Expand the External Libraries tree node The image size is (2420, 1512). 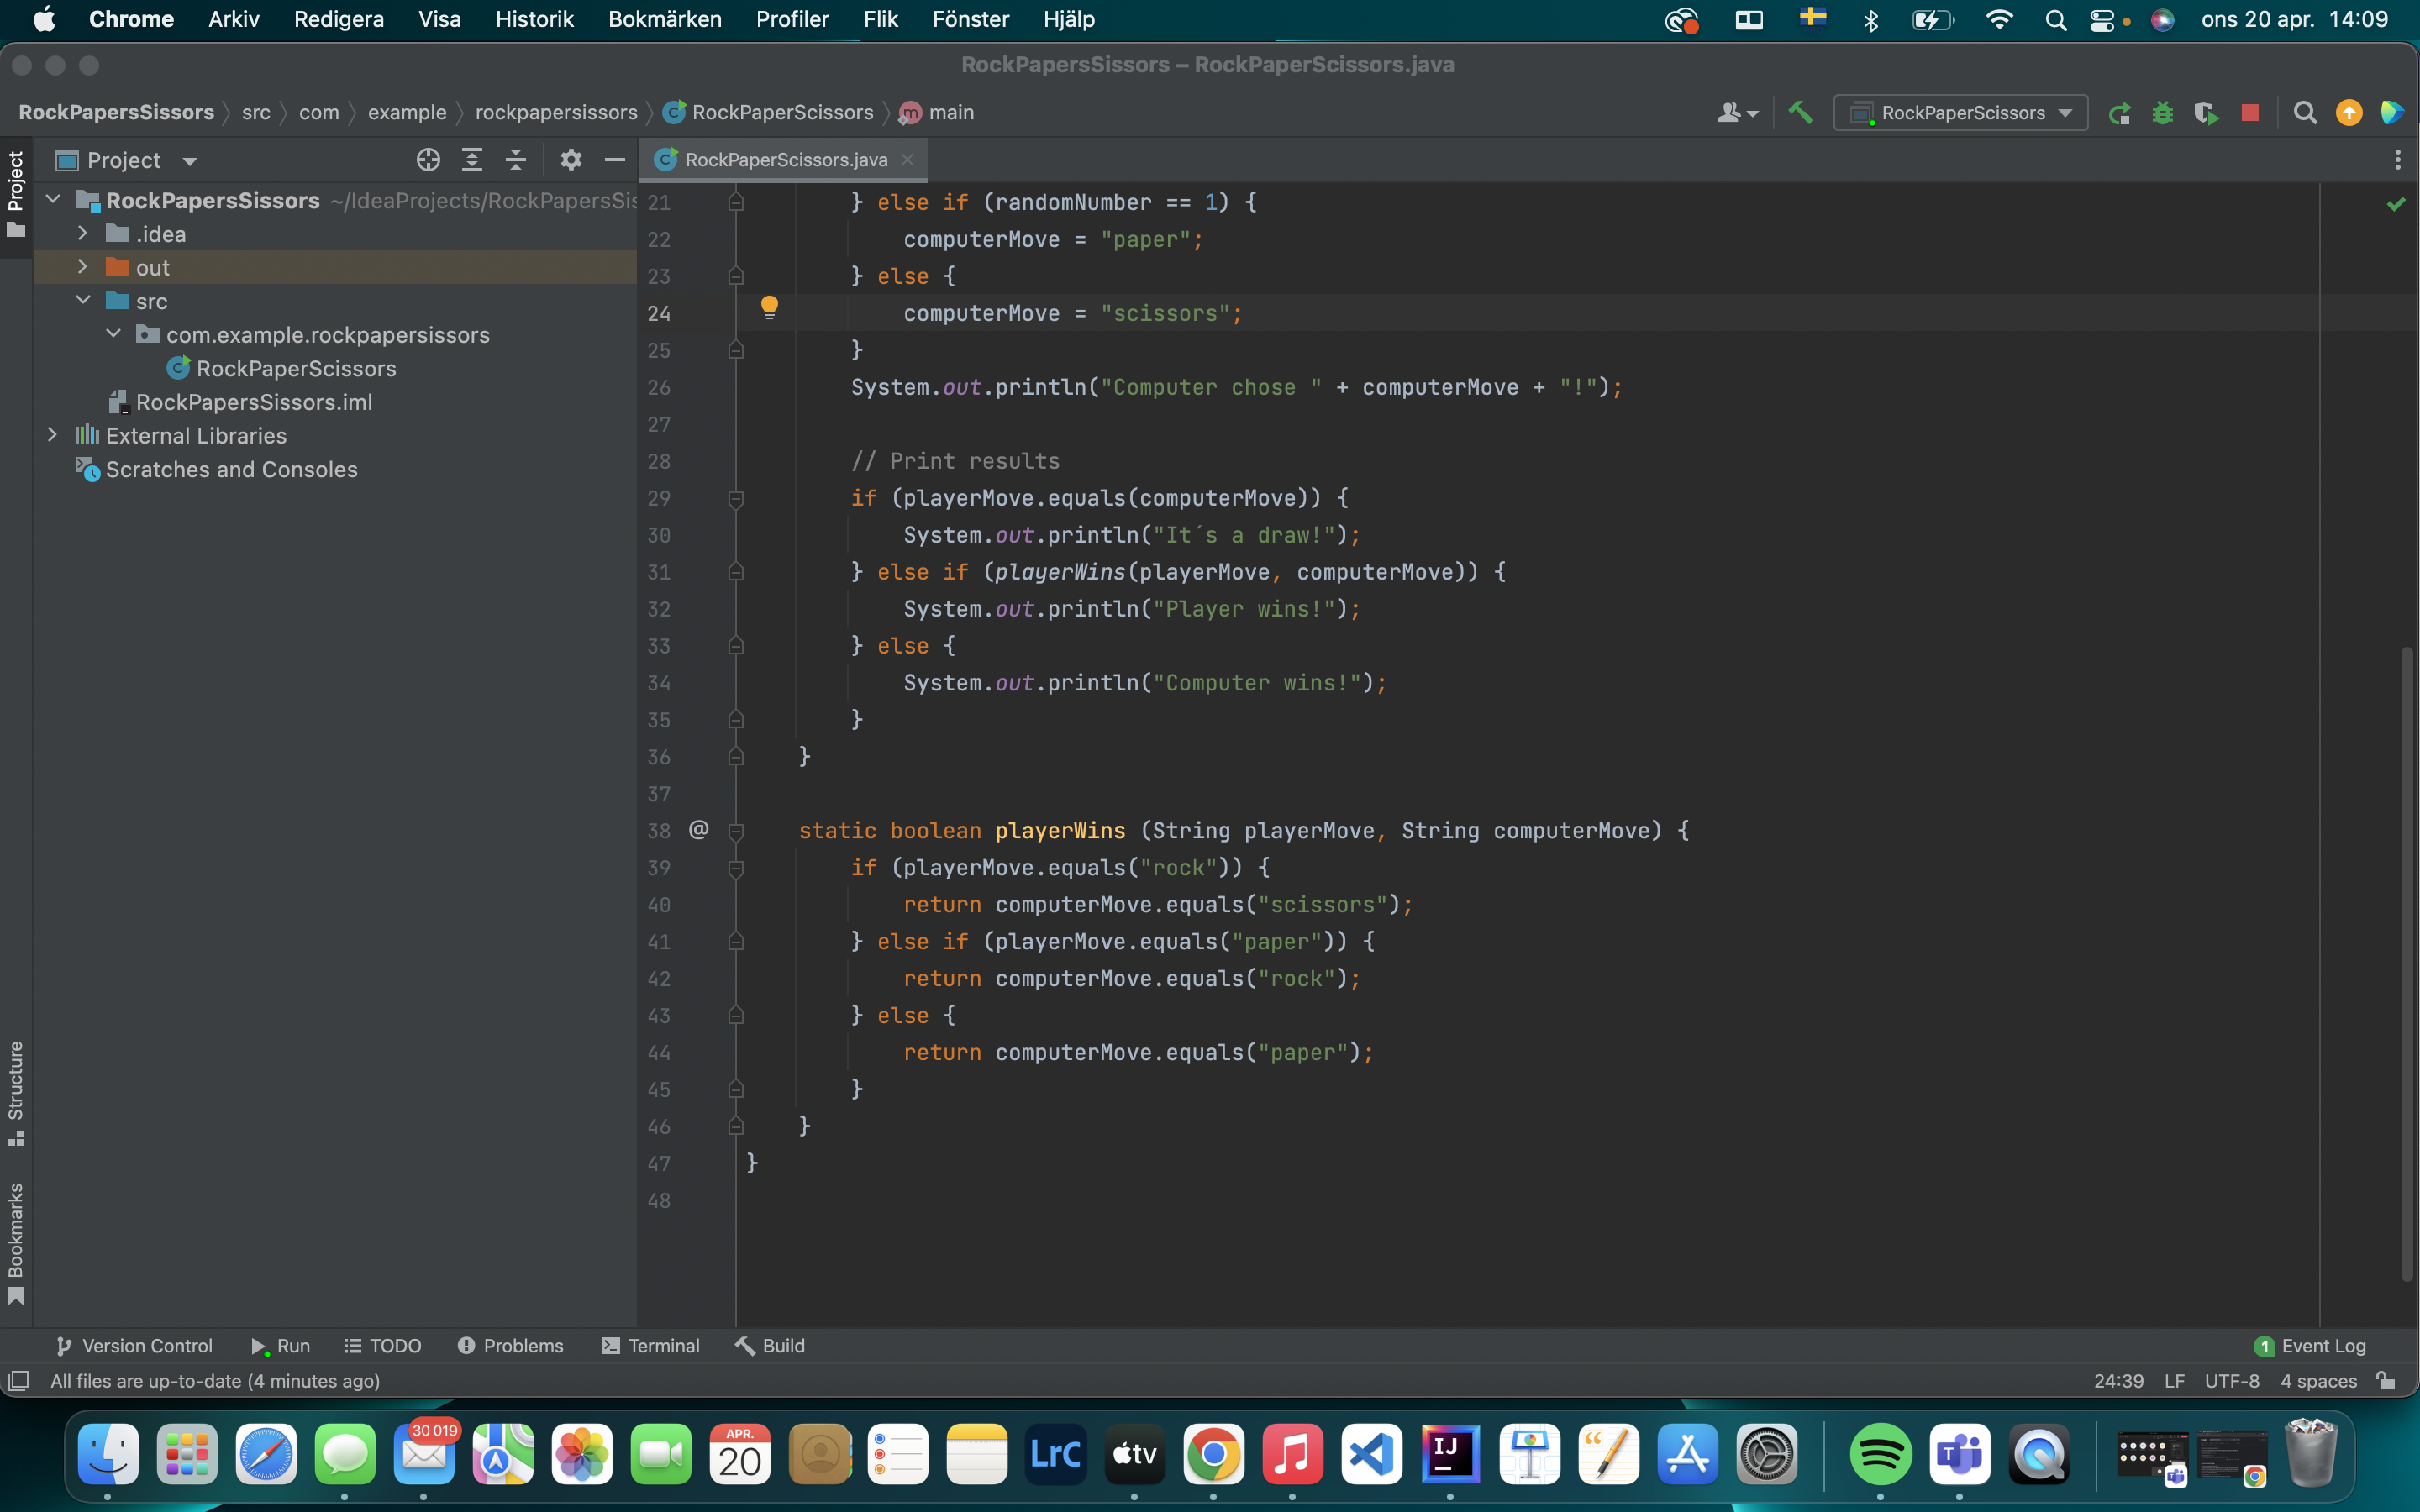click(53, 435)
